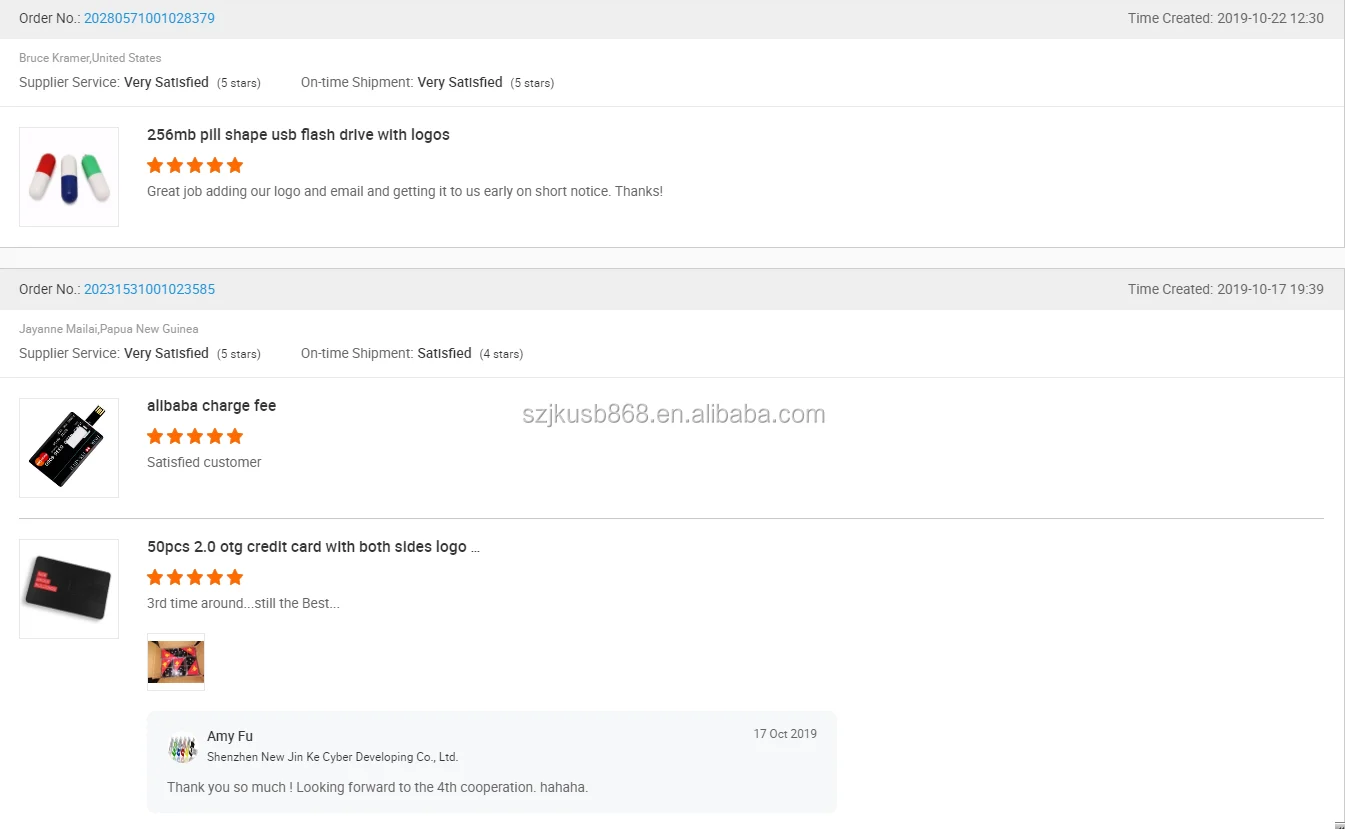Click reviewer name Jayanne Mailai
The image size is (1345, 829).
(58, 329)
